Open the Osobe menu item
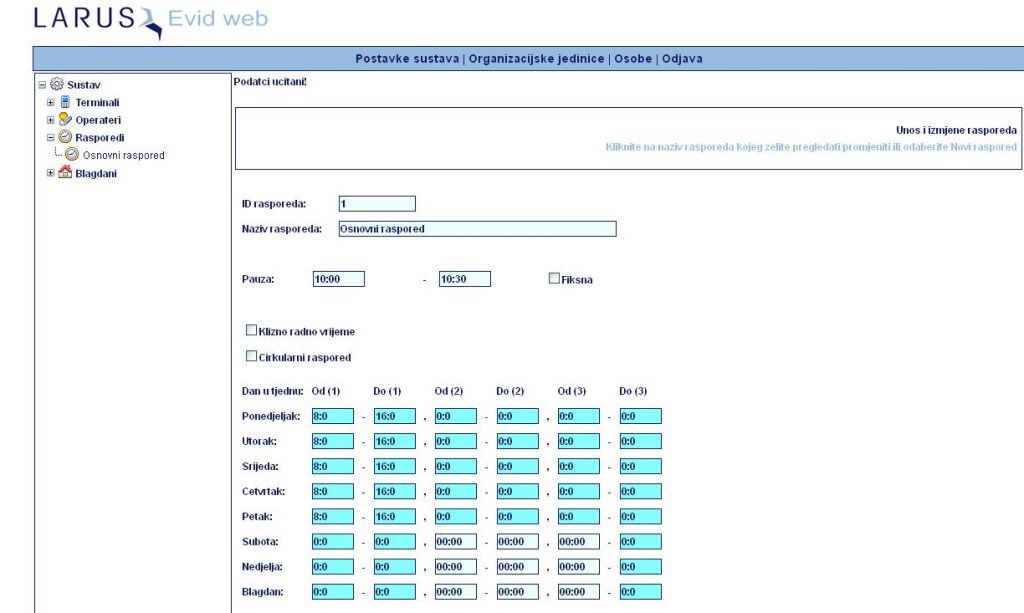 [x=631, y=59]
